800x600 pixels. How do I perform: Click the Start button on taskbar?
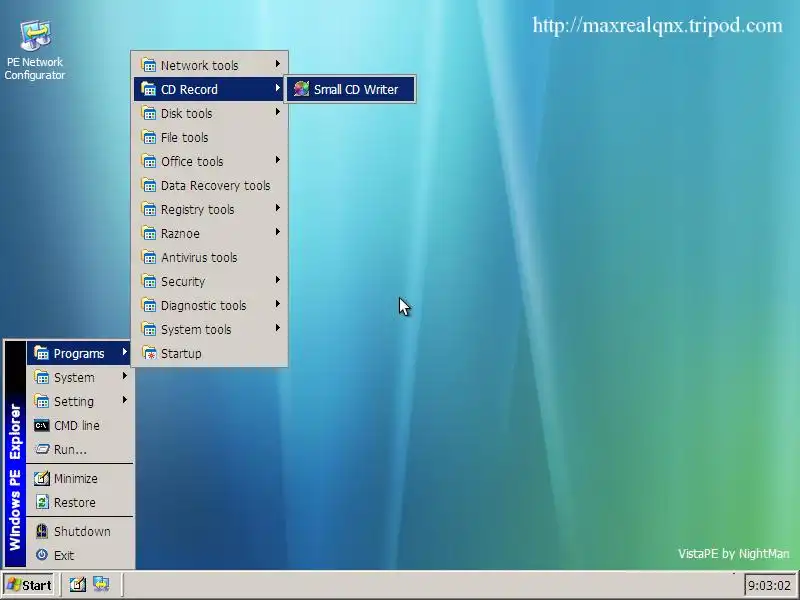coord(29,585)
